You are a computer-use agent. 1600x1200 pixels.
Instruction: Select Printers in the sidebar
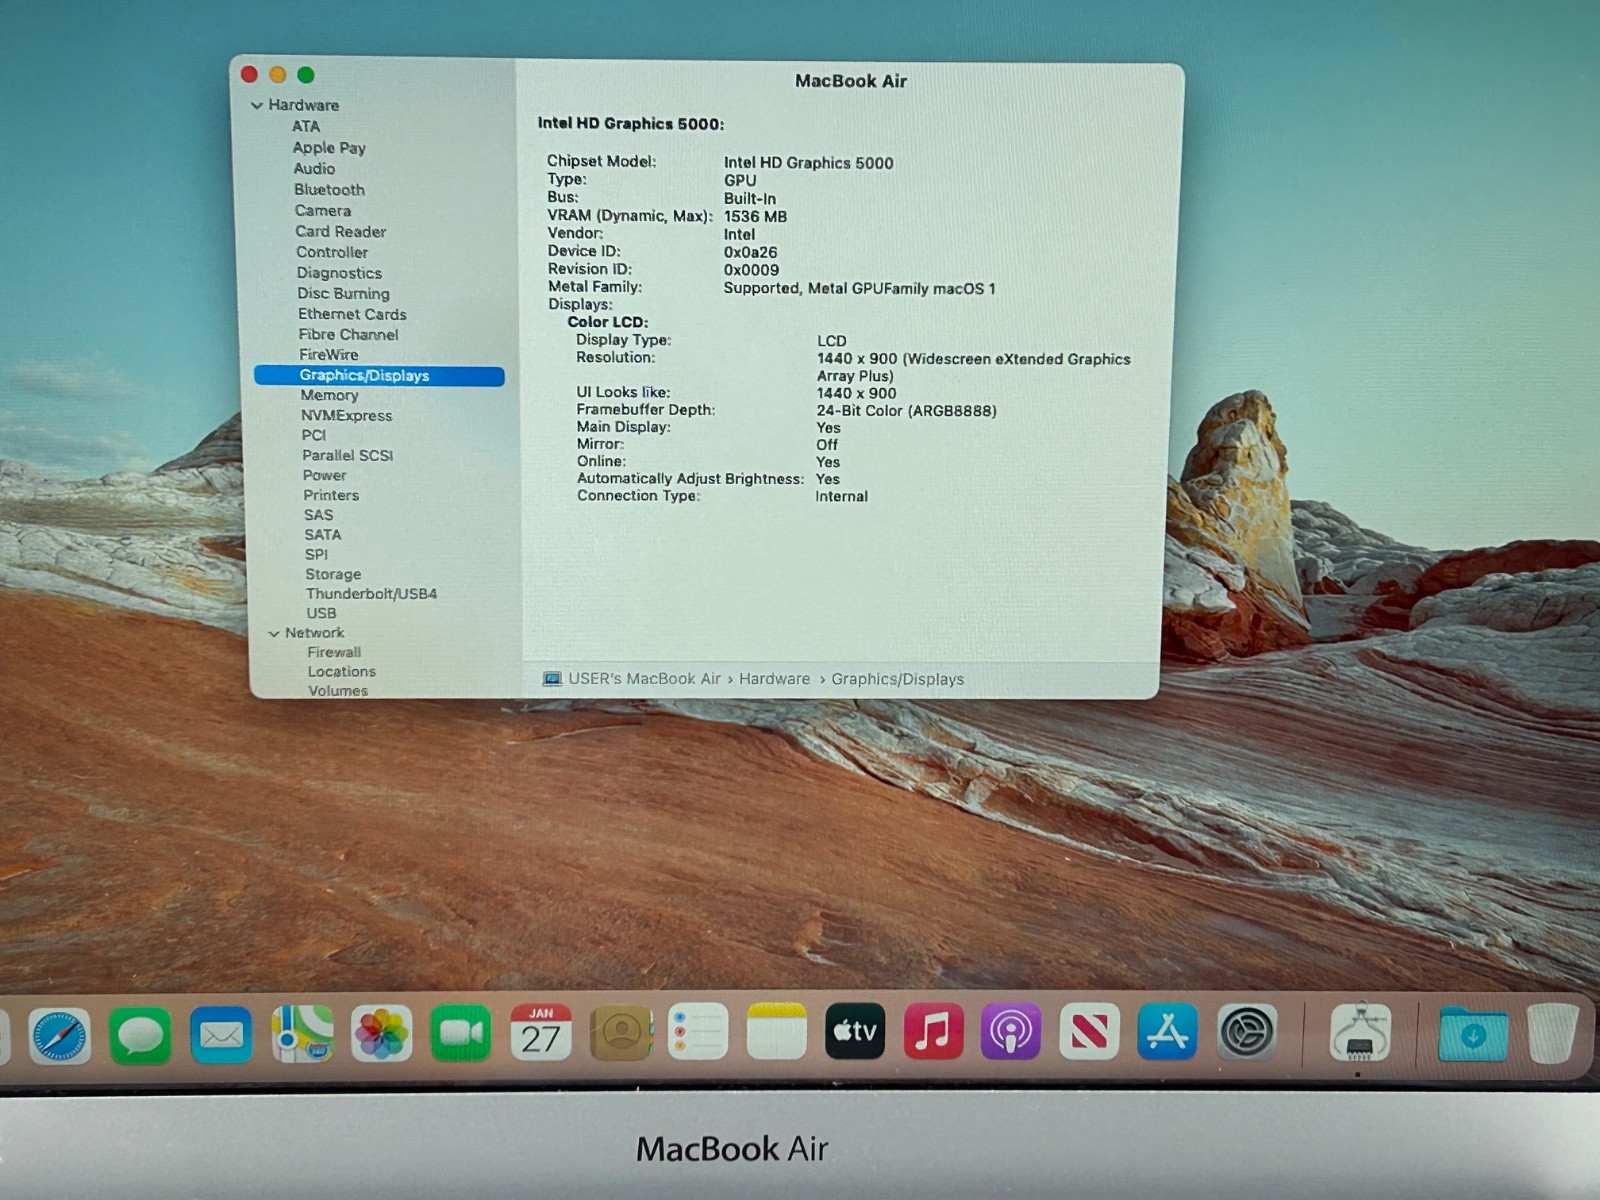click(331, 496)
